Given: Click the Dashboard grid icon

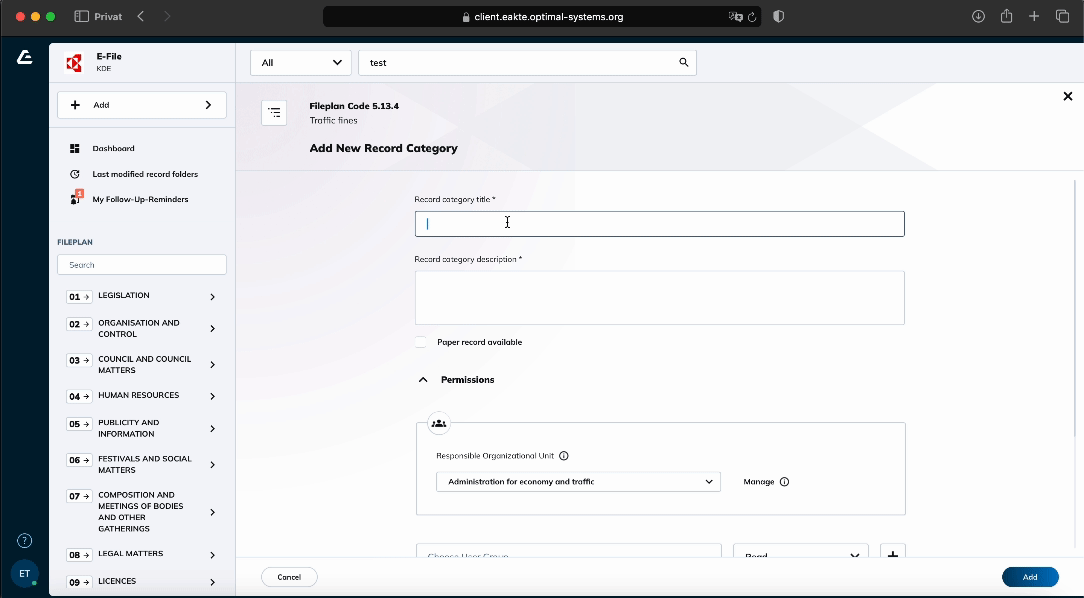Looking at the screenshot, I should click(74, 148).
